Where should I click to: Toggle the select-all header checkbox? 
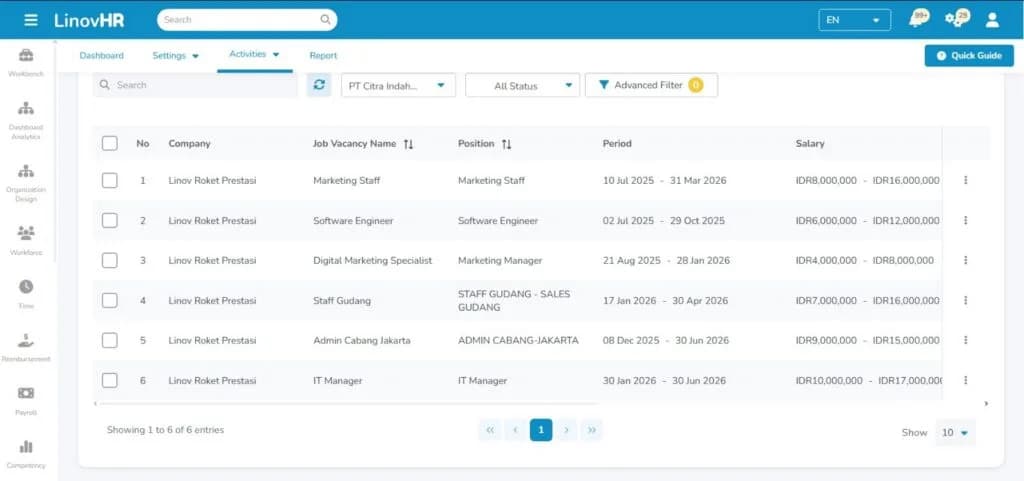pyautogui.click(x=110, y=144)
